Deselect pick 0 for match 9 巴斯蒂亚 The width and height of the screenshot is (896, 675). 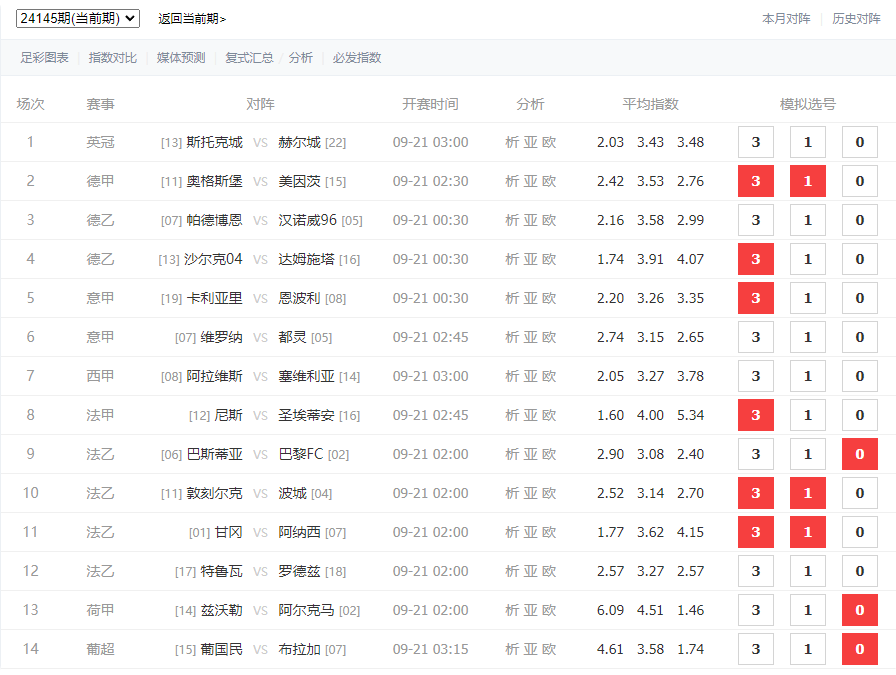(x=860, y=454)
